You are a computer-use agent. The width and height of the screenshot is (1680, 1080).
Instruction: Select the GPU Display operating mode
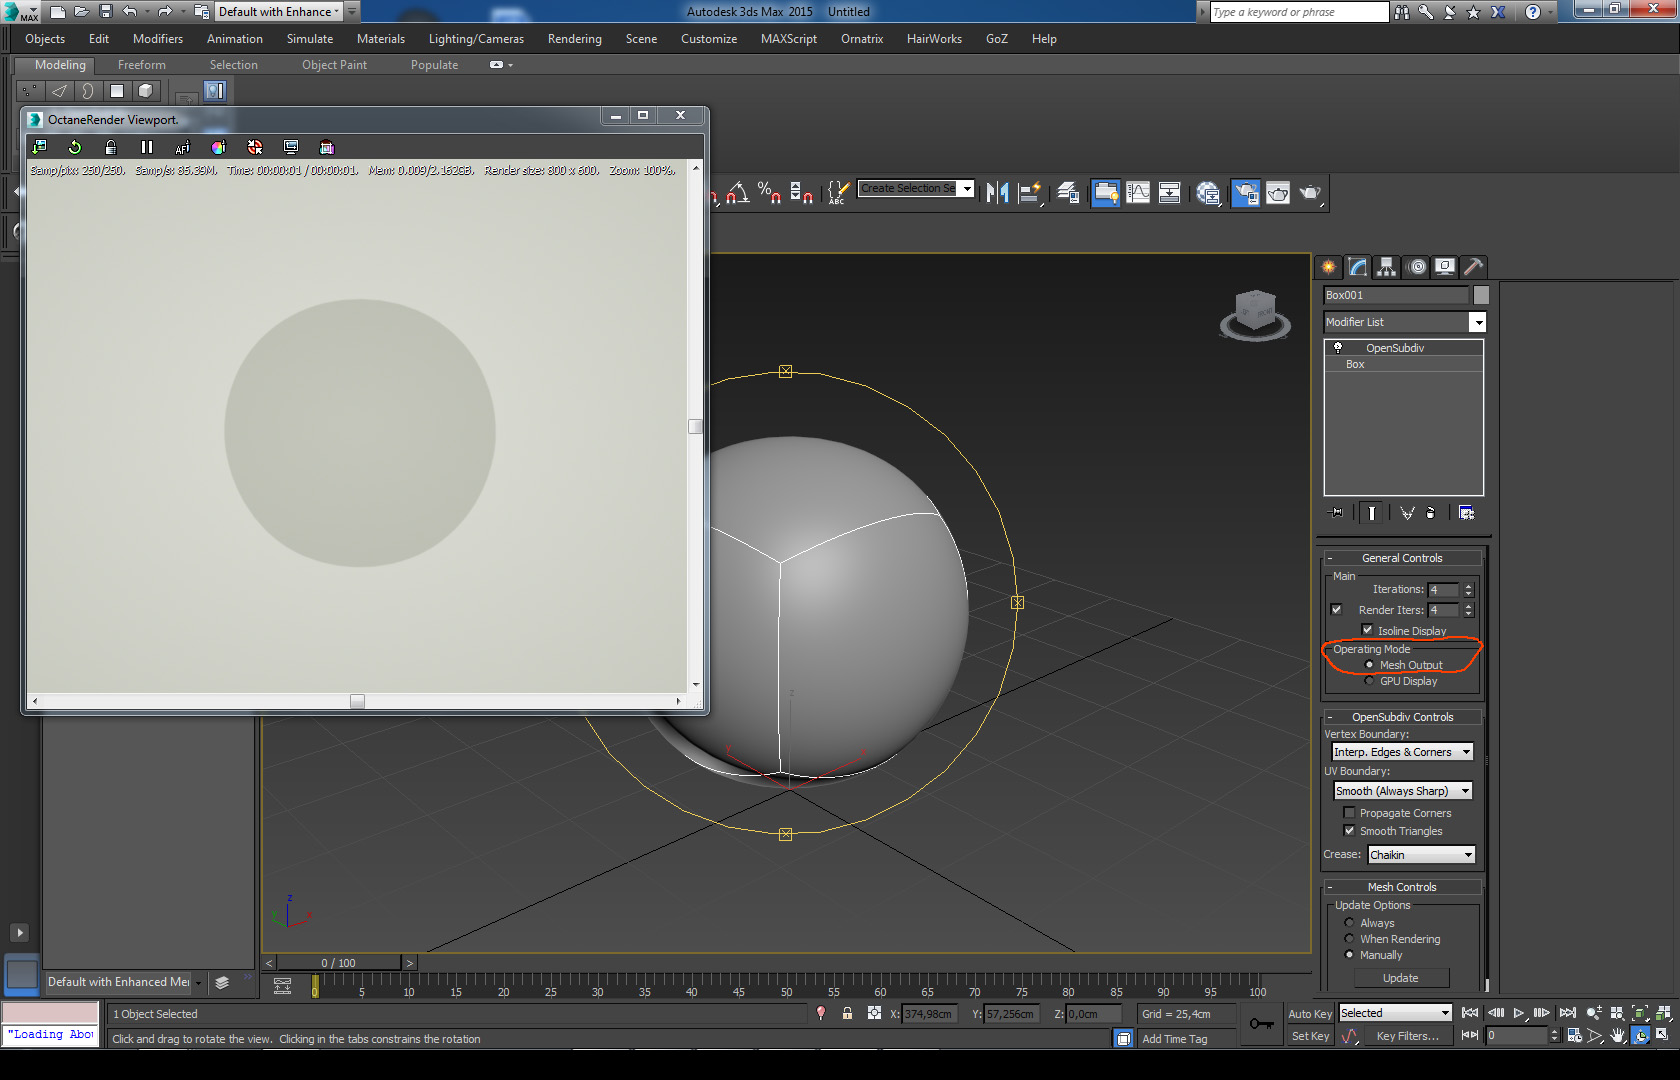pyautogui.click(x=1369, y=681)
